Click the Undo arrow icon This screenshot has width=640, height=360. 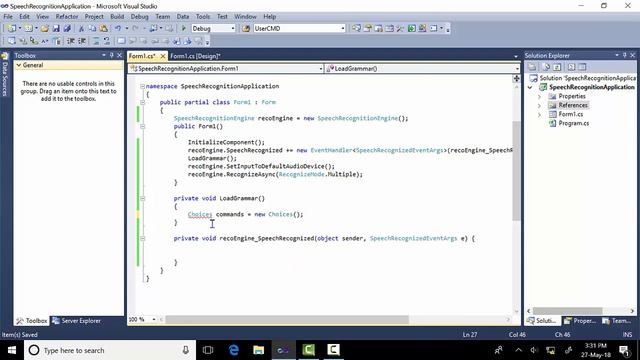[x=118, y=29]
